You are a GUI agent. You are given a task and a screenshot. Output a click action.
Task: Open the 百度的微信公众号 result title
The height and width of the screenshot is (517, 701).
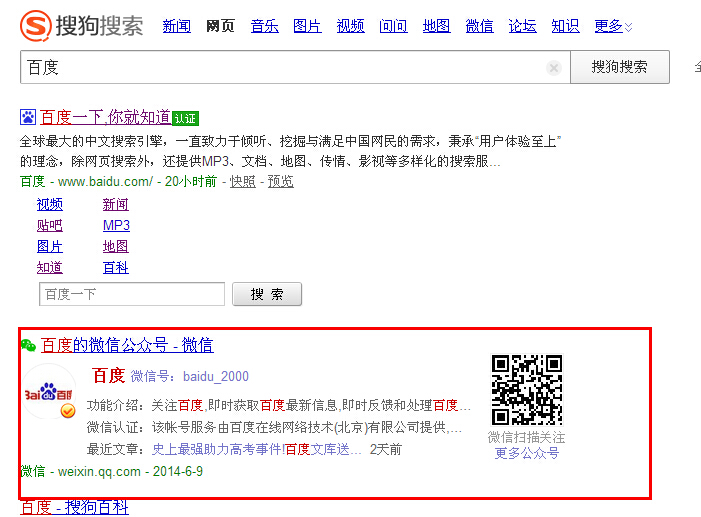coord(126,345)
